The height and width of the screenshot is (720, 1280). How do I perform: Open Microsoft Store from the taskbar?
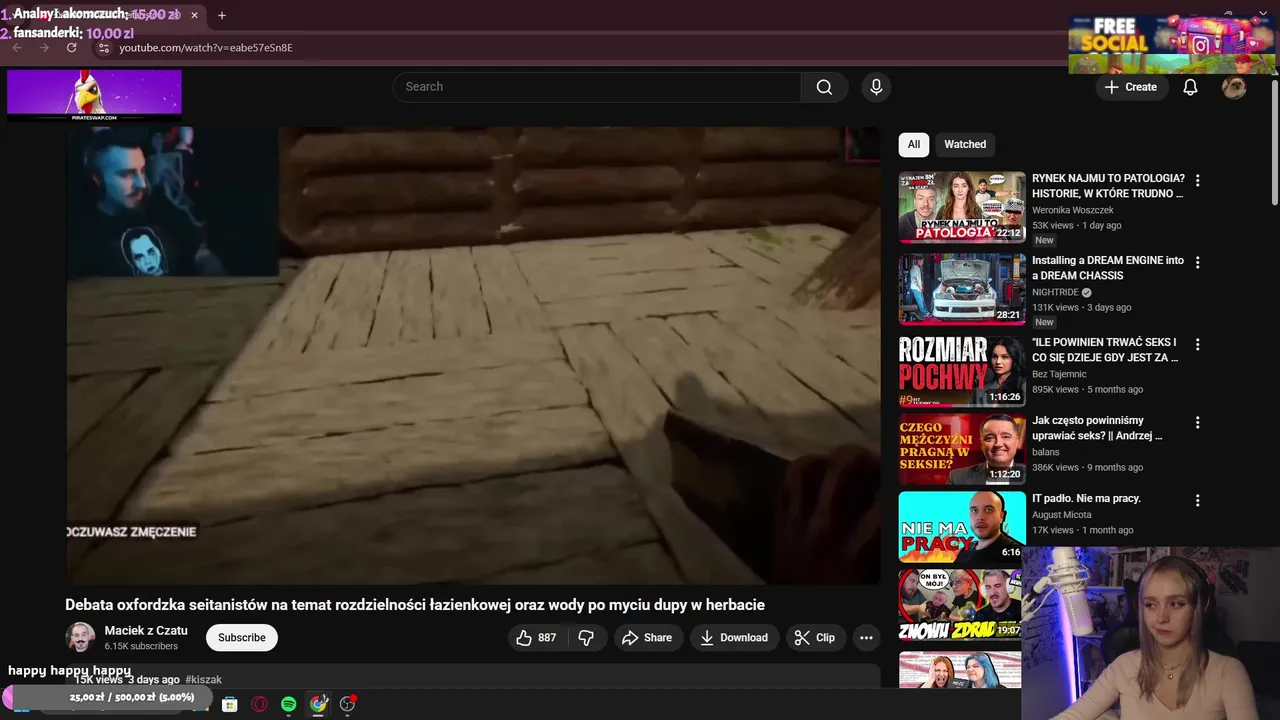(229, 704)
